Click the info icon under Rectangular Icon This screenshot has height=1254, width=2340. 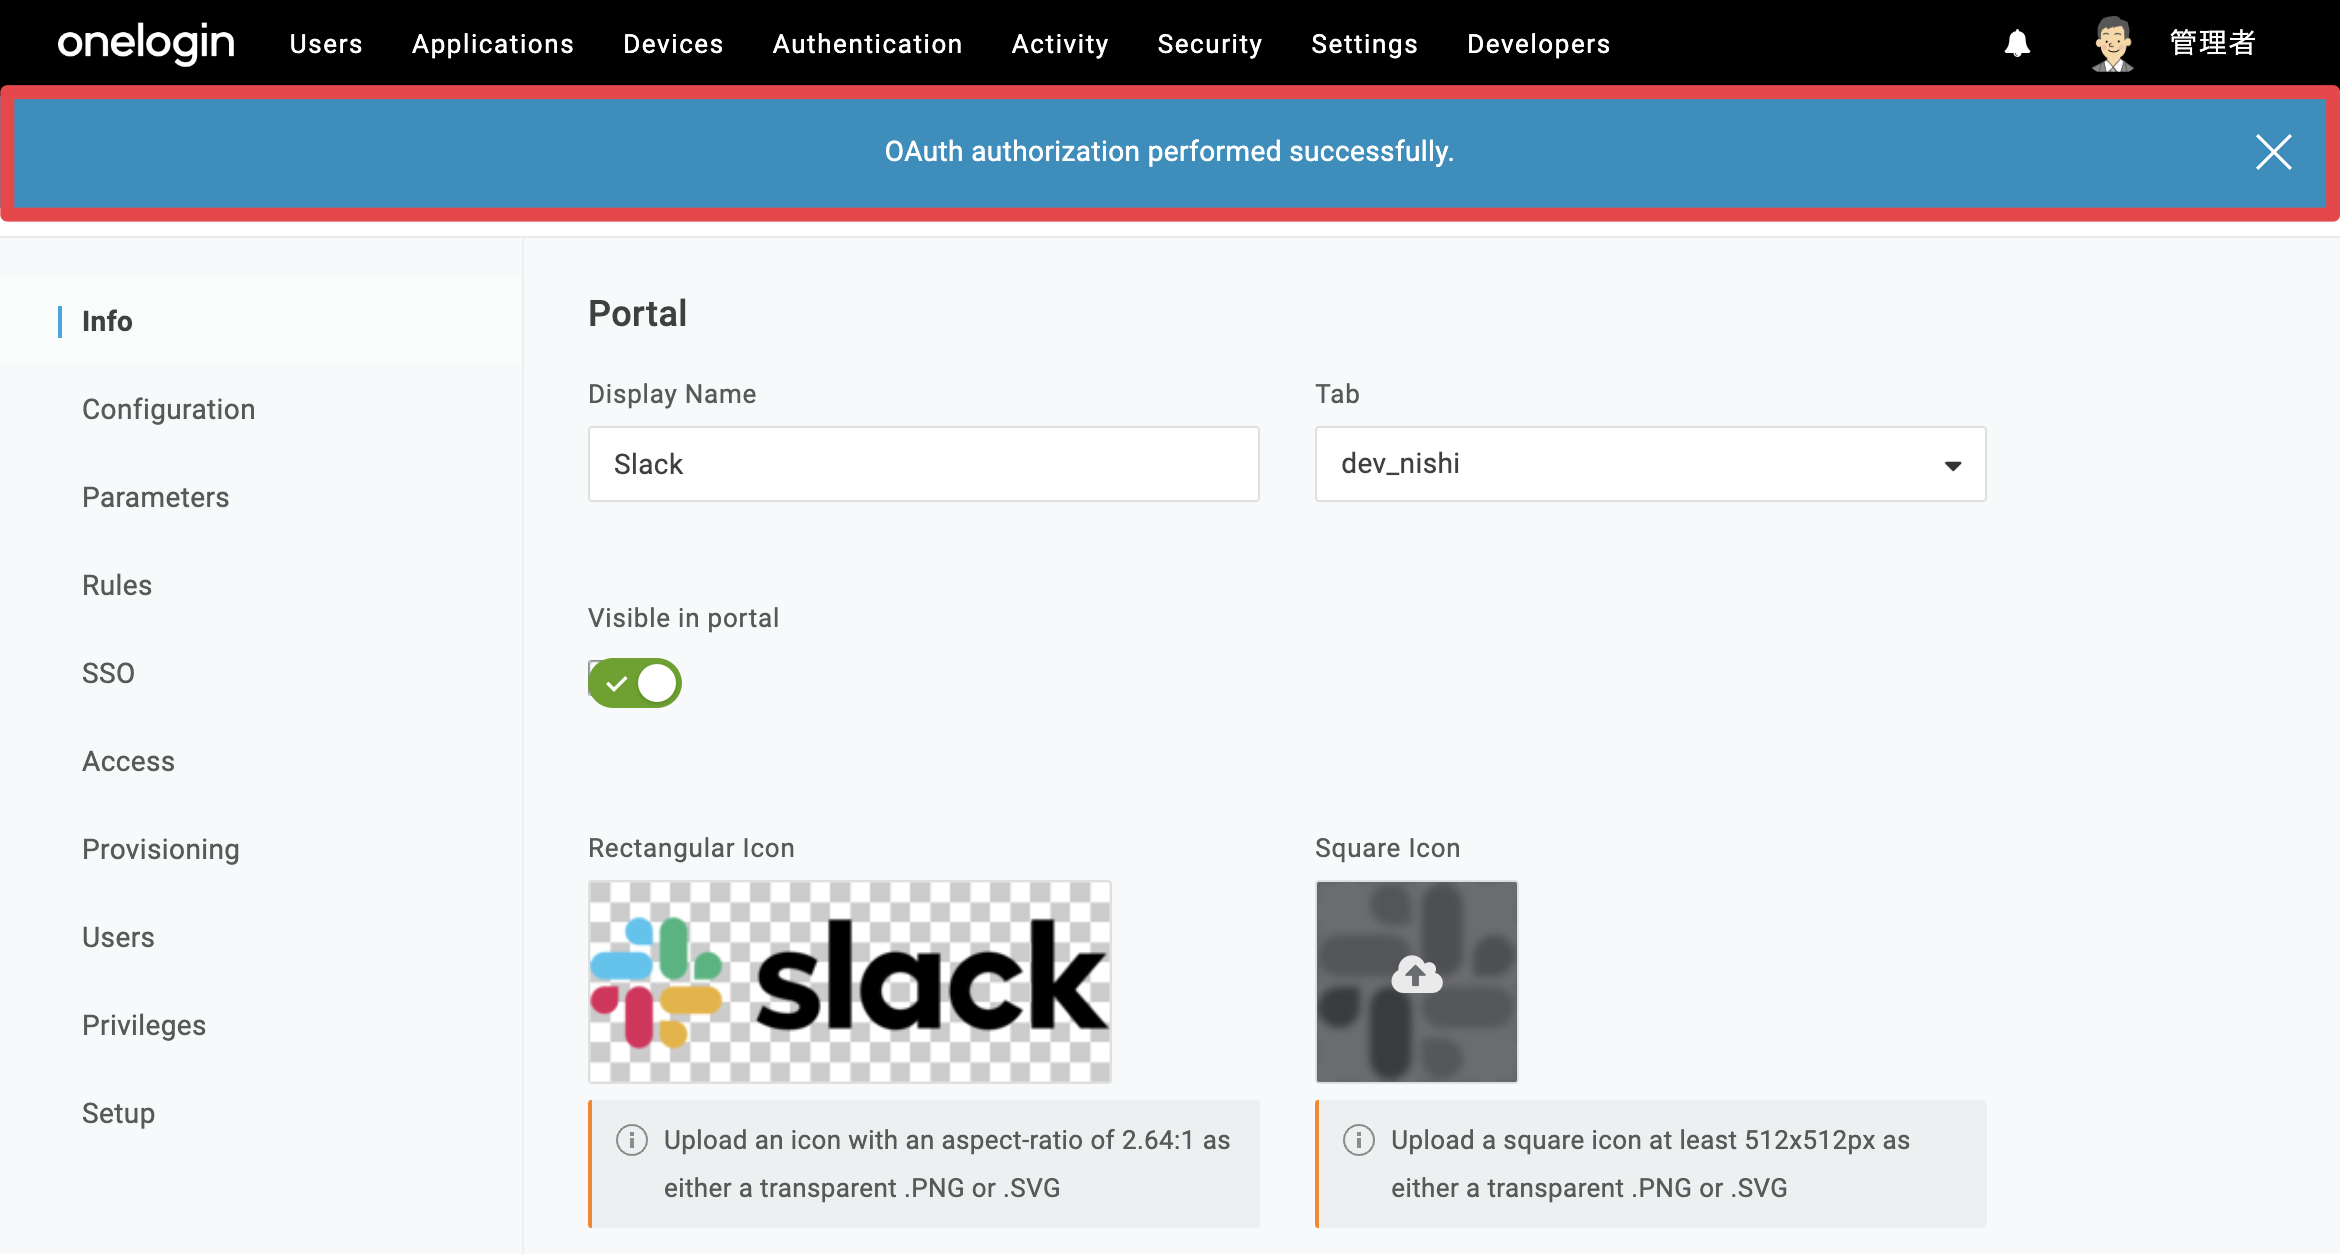coord(632,1140)
